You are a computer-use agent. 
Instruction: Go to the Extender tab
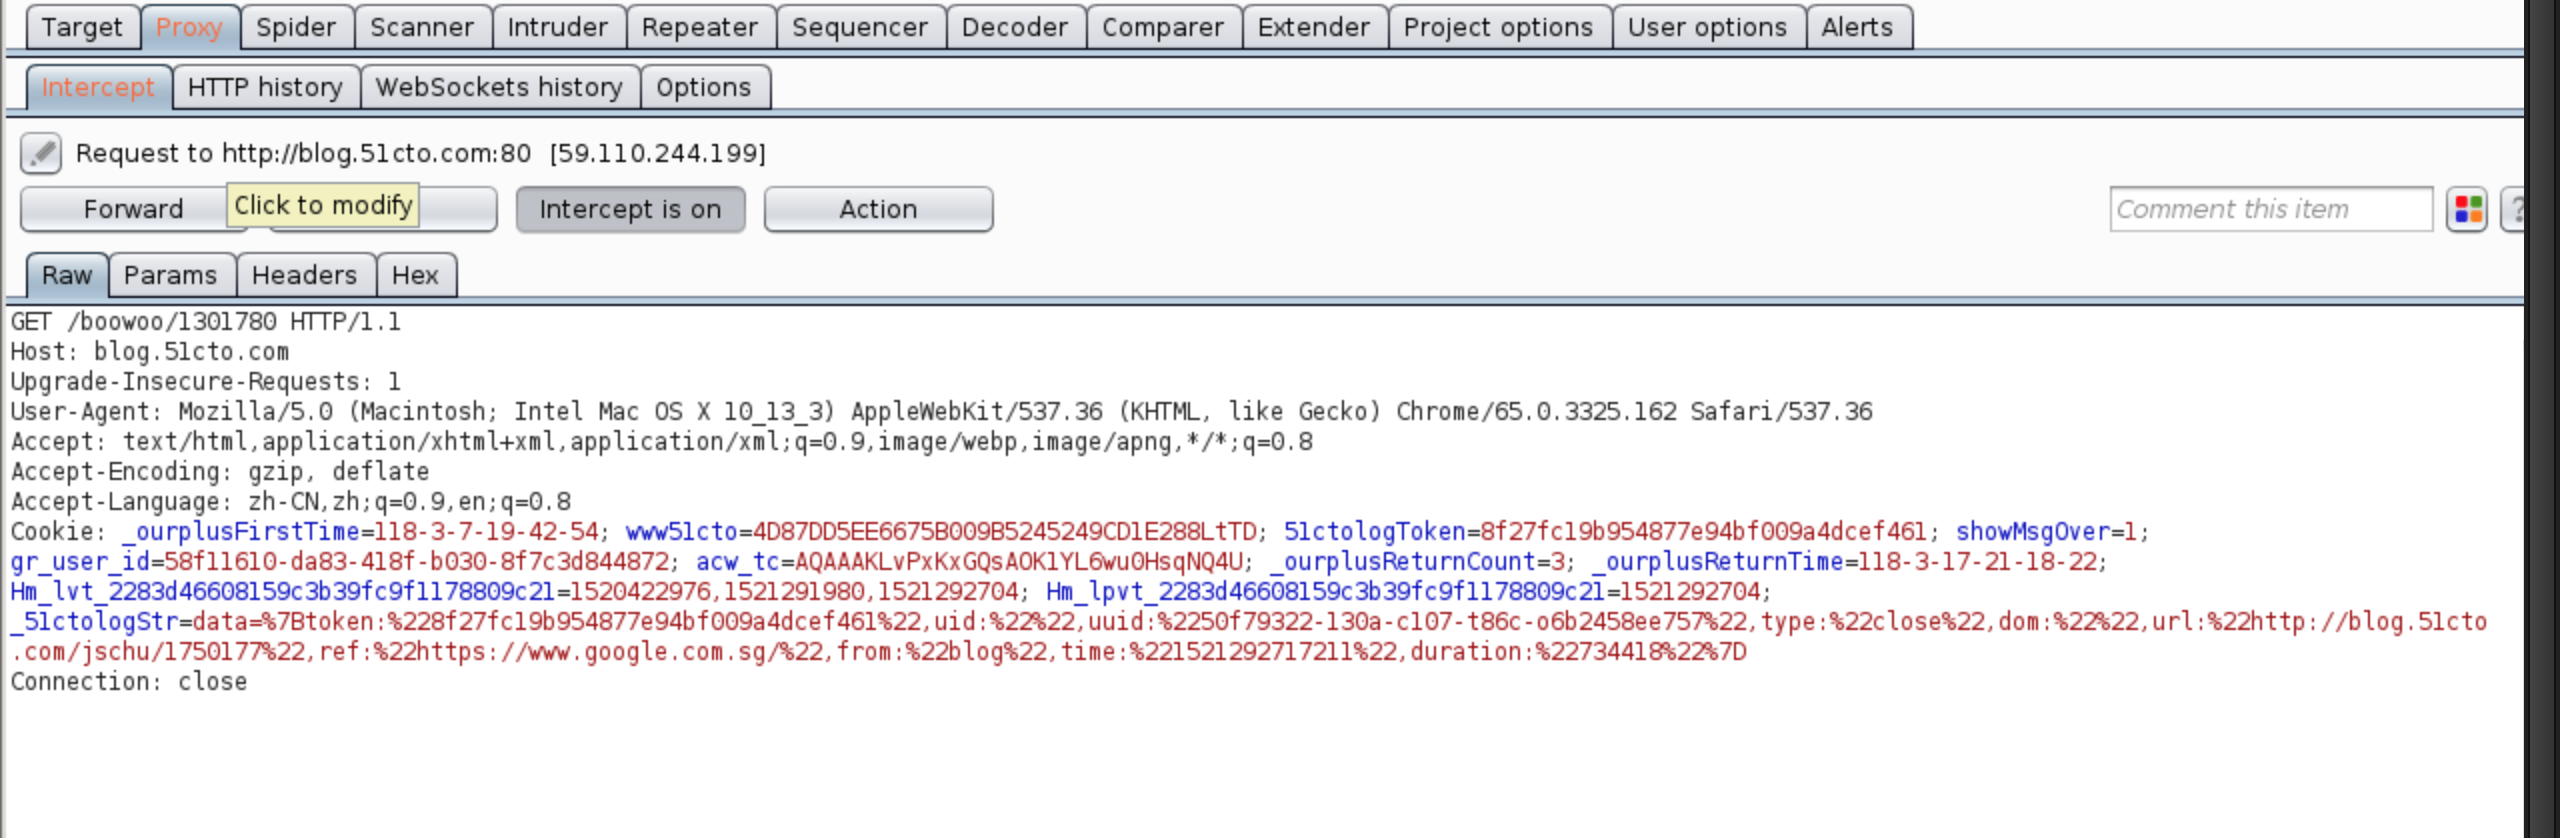pos(1314,27)
